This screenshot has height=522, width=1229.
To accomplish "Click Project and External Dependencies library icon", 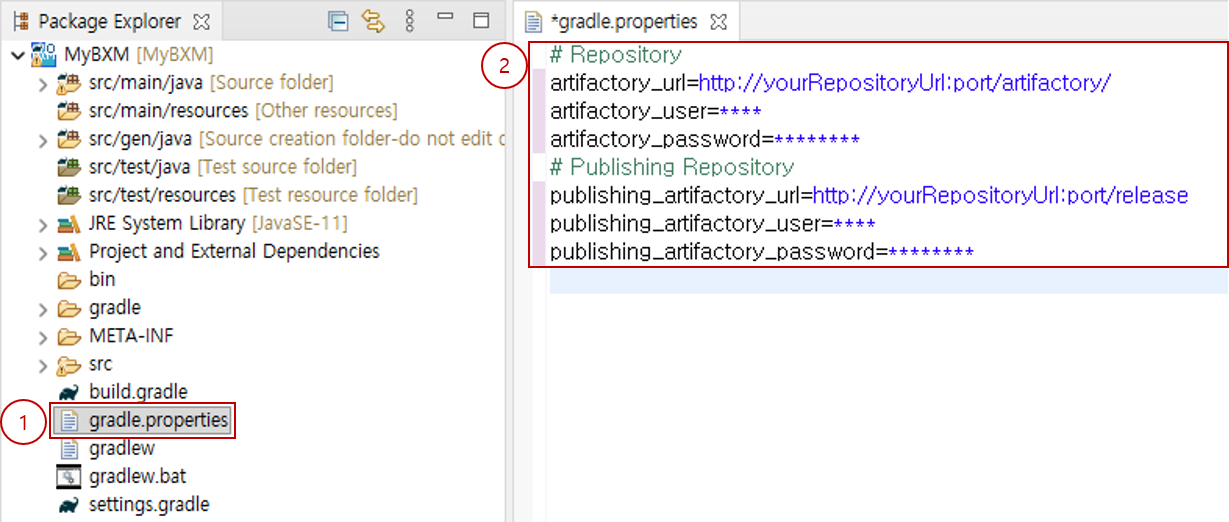I will point(69,251).
